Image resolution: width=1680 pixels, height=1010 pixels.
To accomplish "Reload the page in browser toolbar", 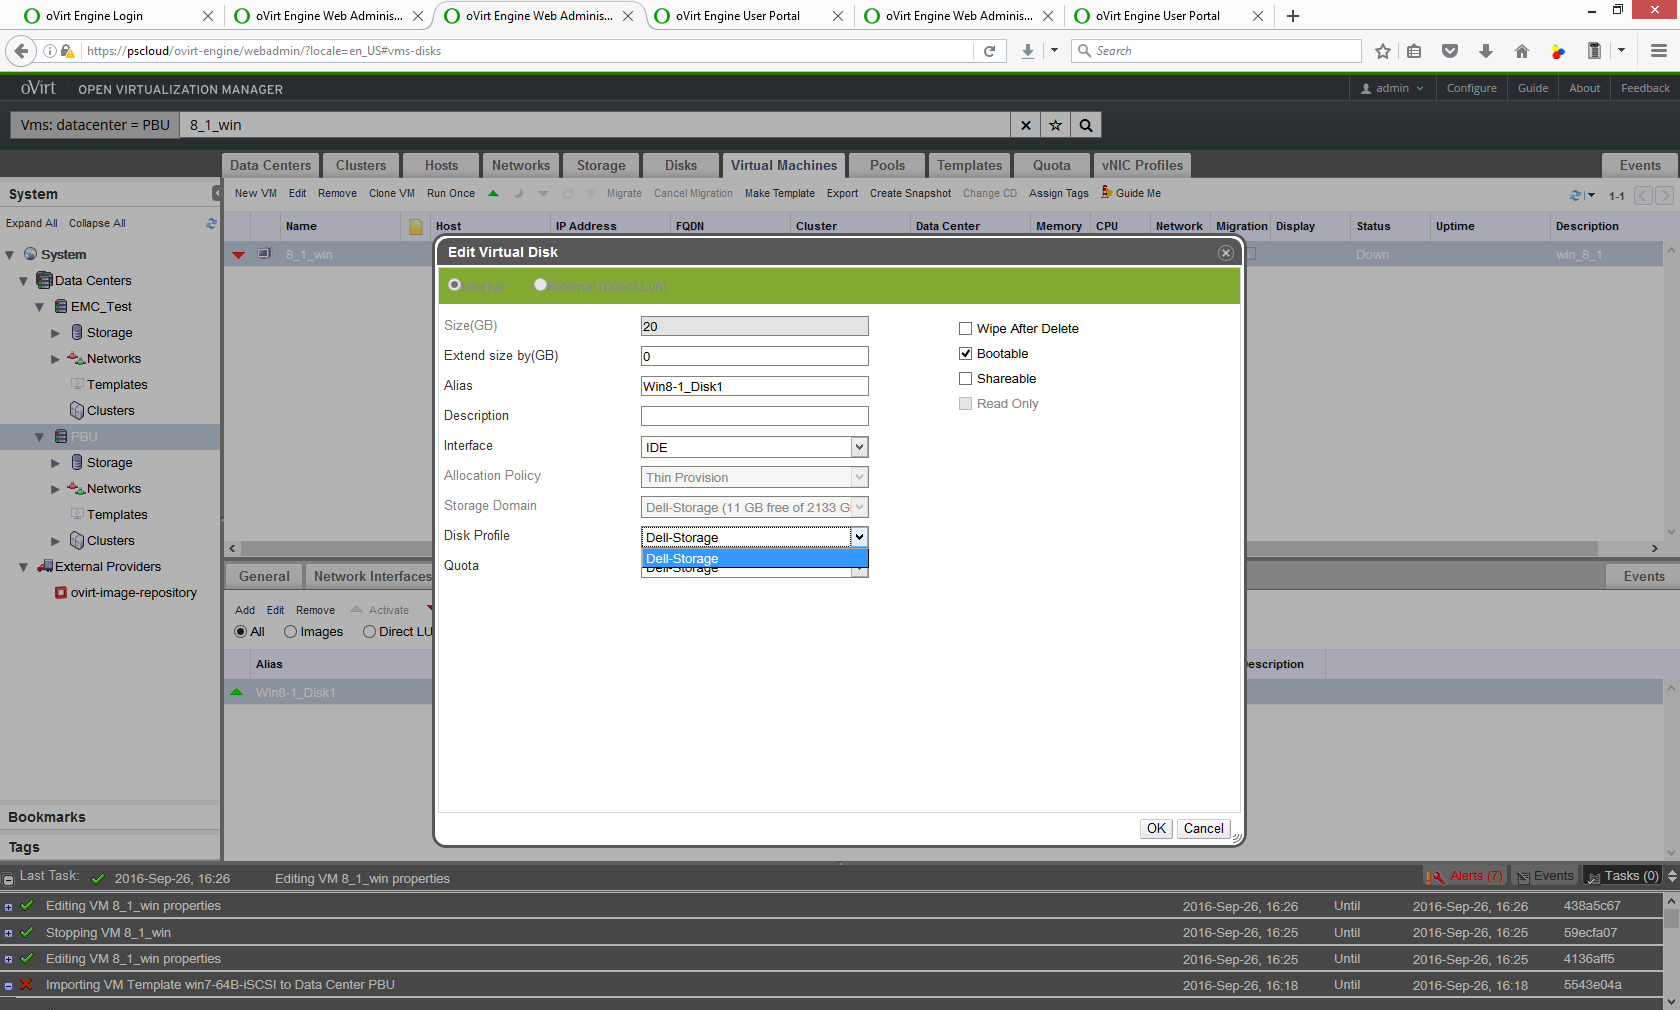I will coord(989,51).
